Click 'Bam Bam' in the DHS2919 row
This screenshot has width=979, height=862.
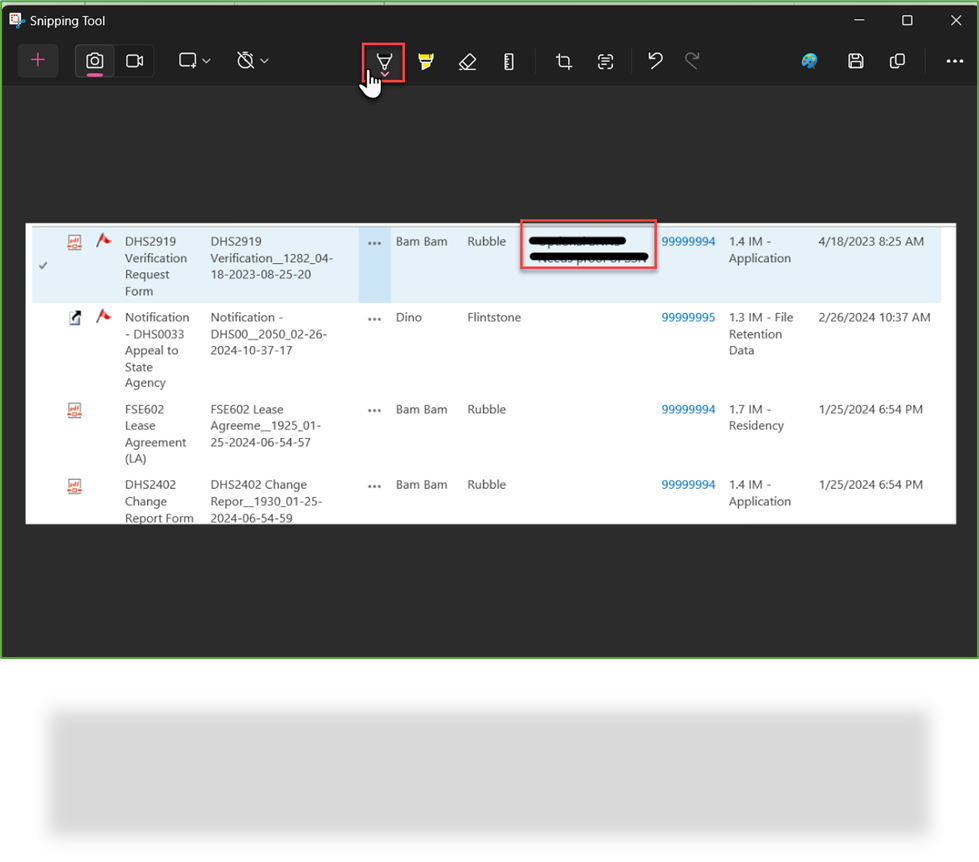point(421,242)
